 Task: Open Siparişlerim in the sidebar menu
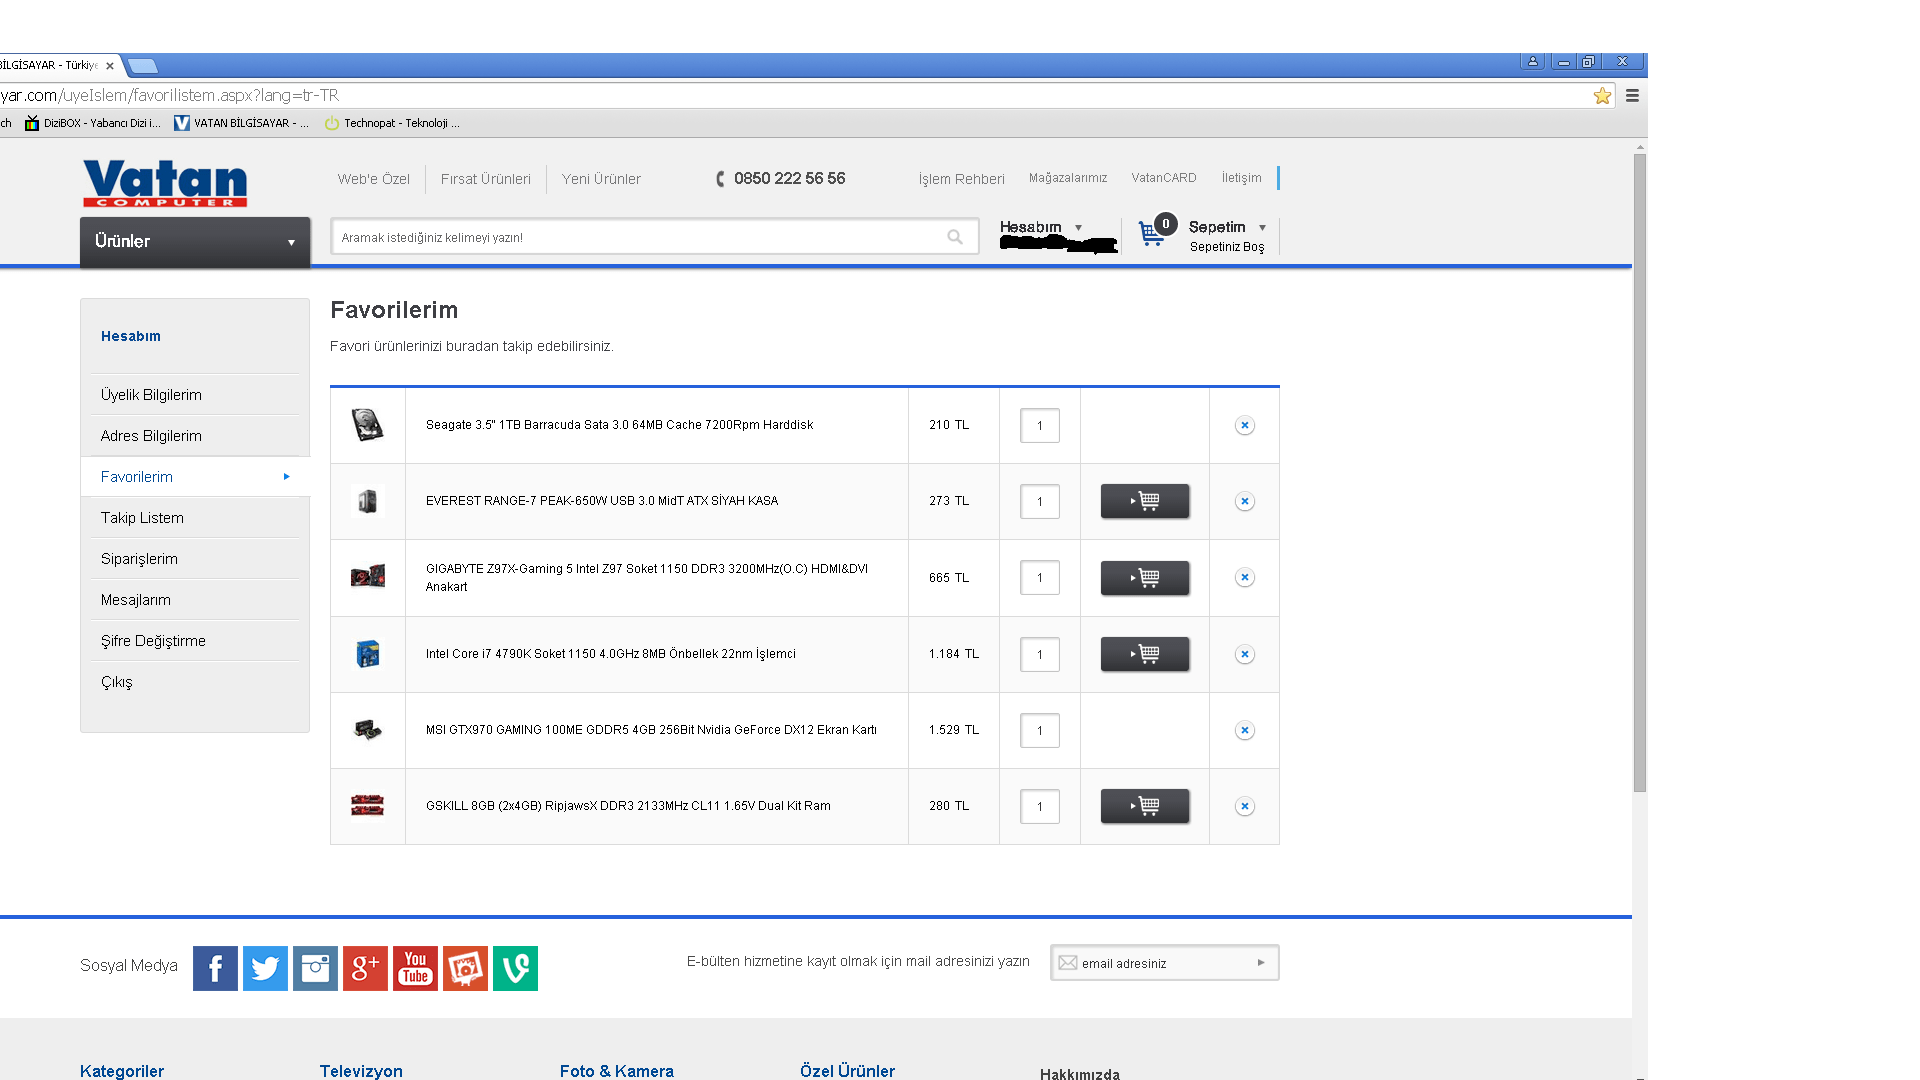(x=139, y=559)
